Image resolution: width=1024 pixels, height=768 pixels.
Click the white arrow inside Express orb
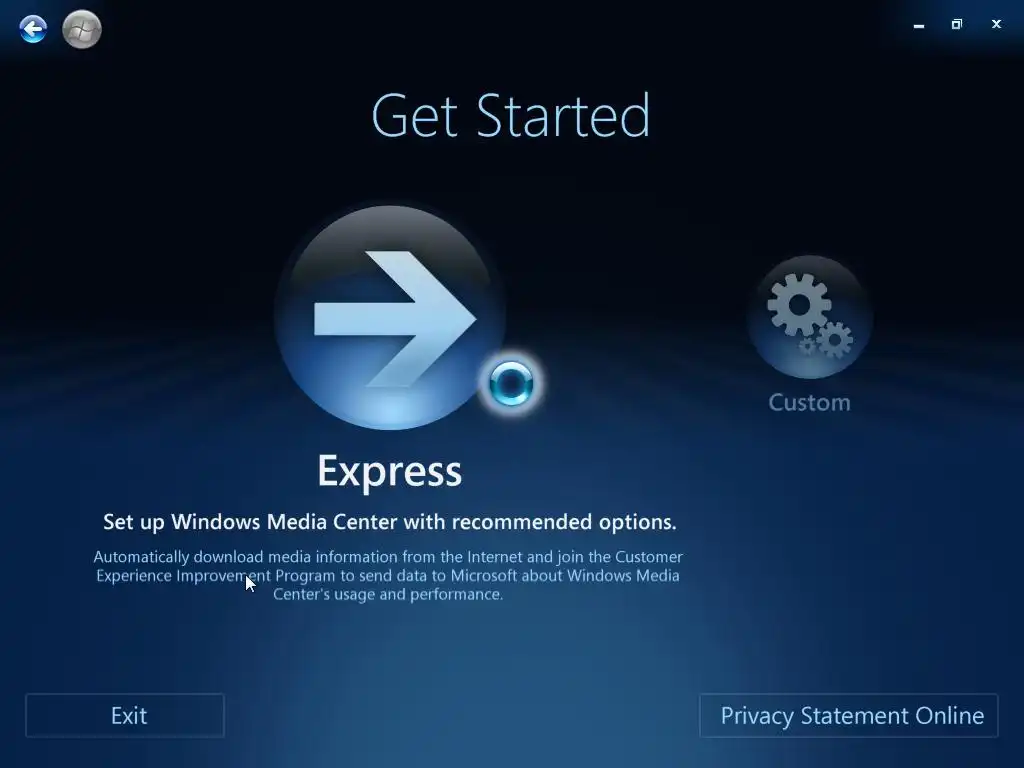(x=395, y=319)
